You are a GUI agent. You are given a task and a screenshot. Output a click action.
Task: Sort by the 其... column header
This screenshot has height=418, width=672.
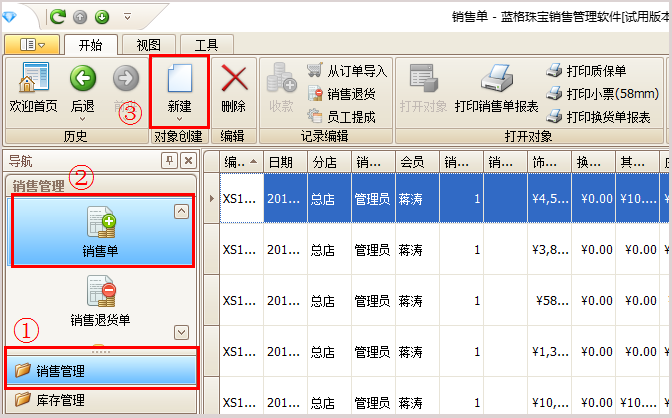[637, 162]
